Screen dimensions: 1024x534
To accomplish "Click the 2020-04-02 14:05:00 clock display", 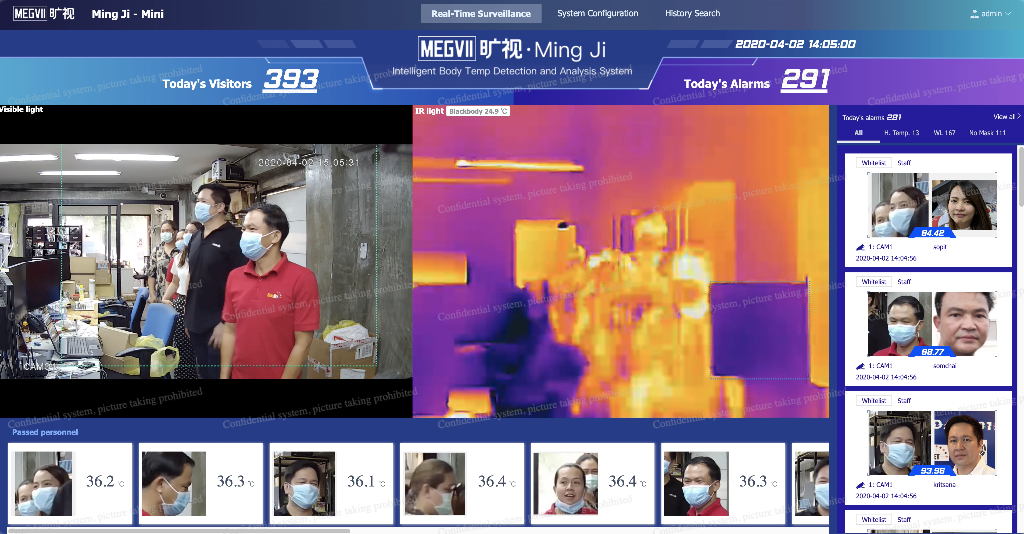I will tap(795, 44).
